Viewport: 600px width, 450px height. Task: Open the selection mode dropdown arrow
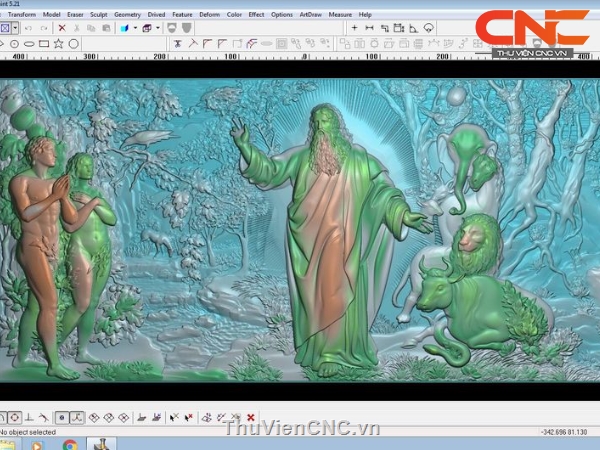(15, 28)
